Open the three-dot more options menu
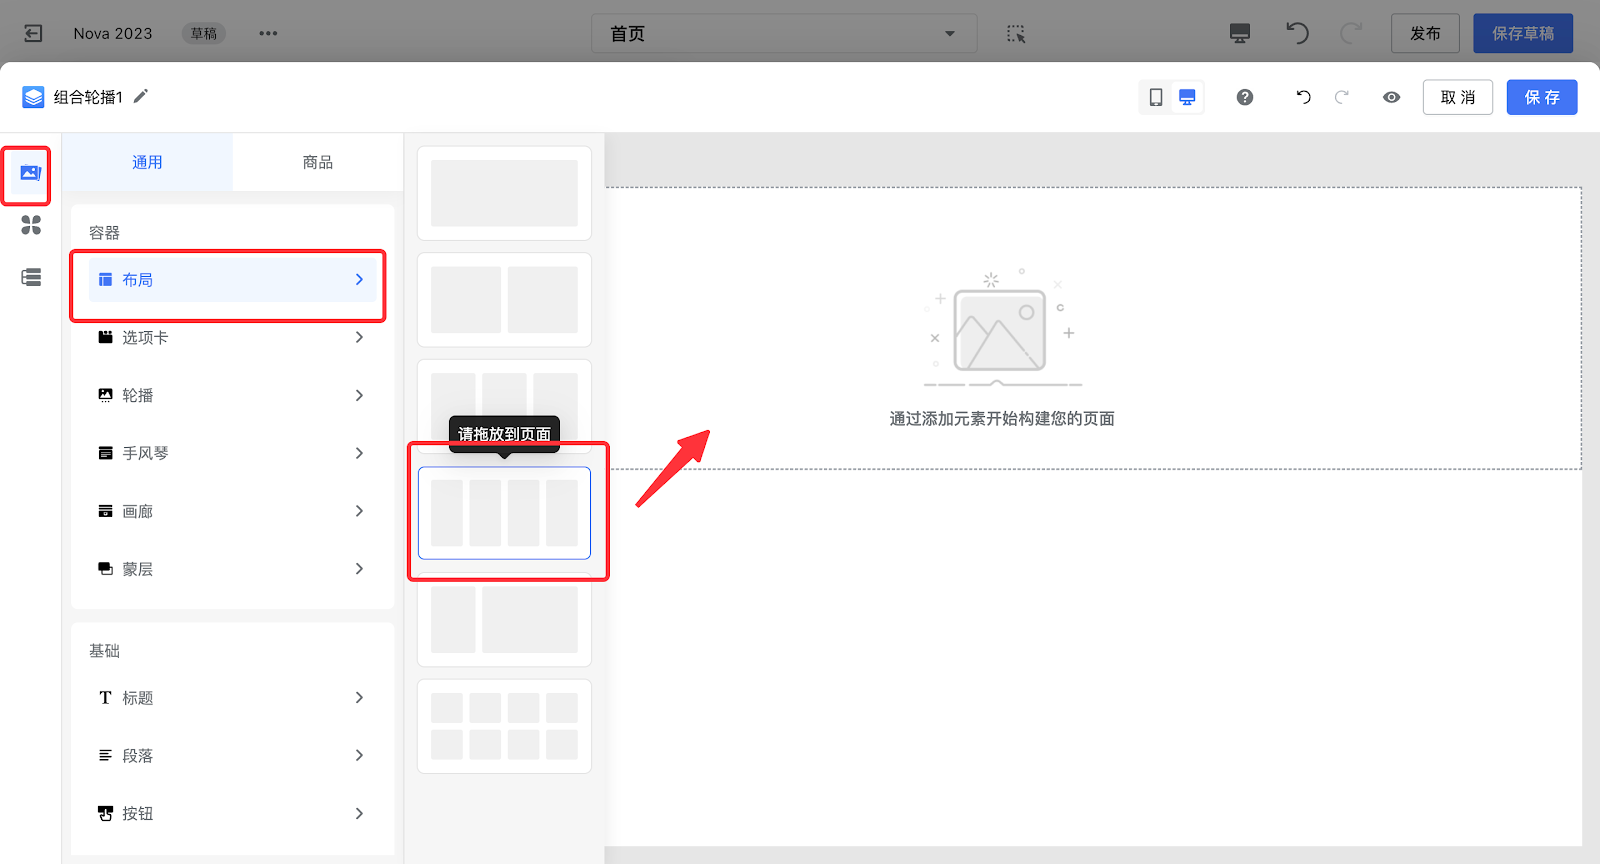Image resolution: width=1600 pixels, height=864 pixels. tap(268, 33)
